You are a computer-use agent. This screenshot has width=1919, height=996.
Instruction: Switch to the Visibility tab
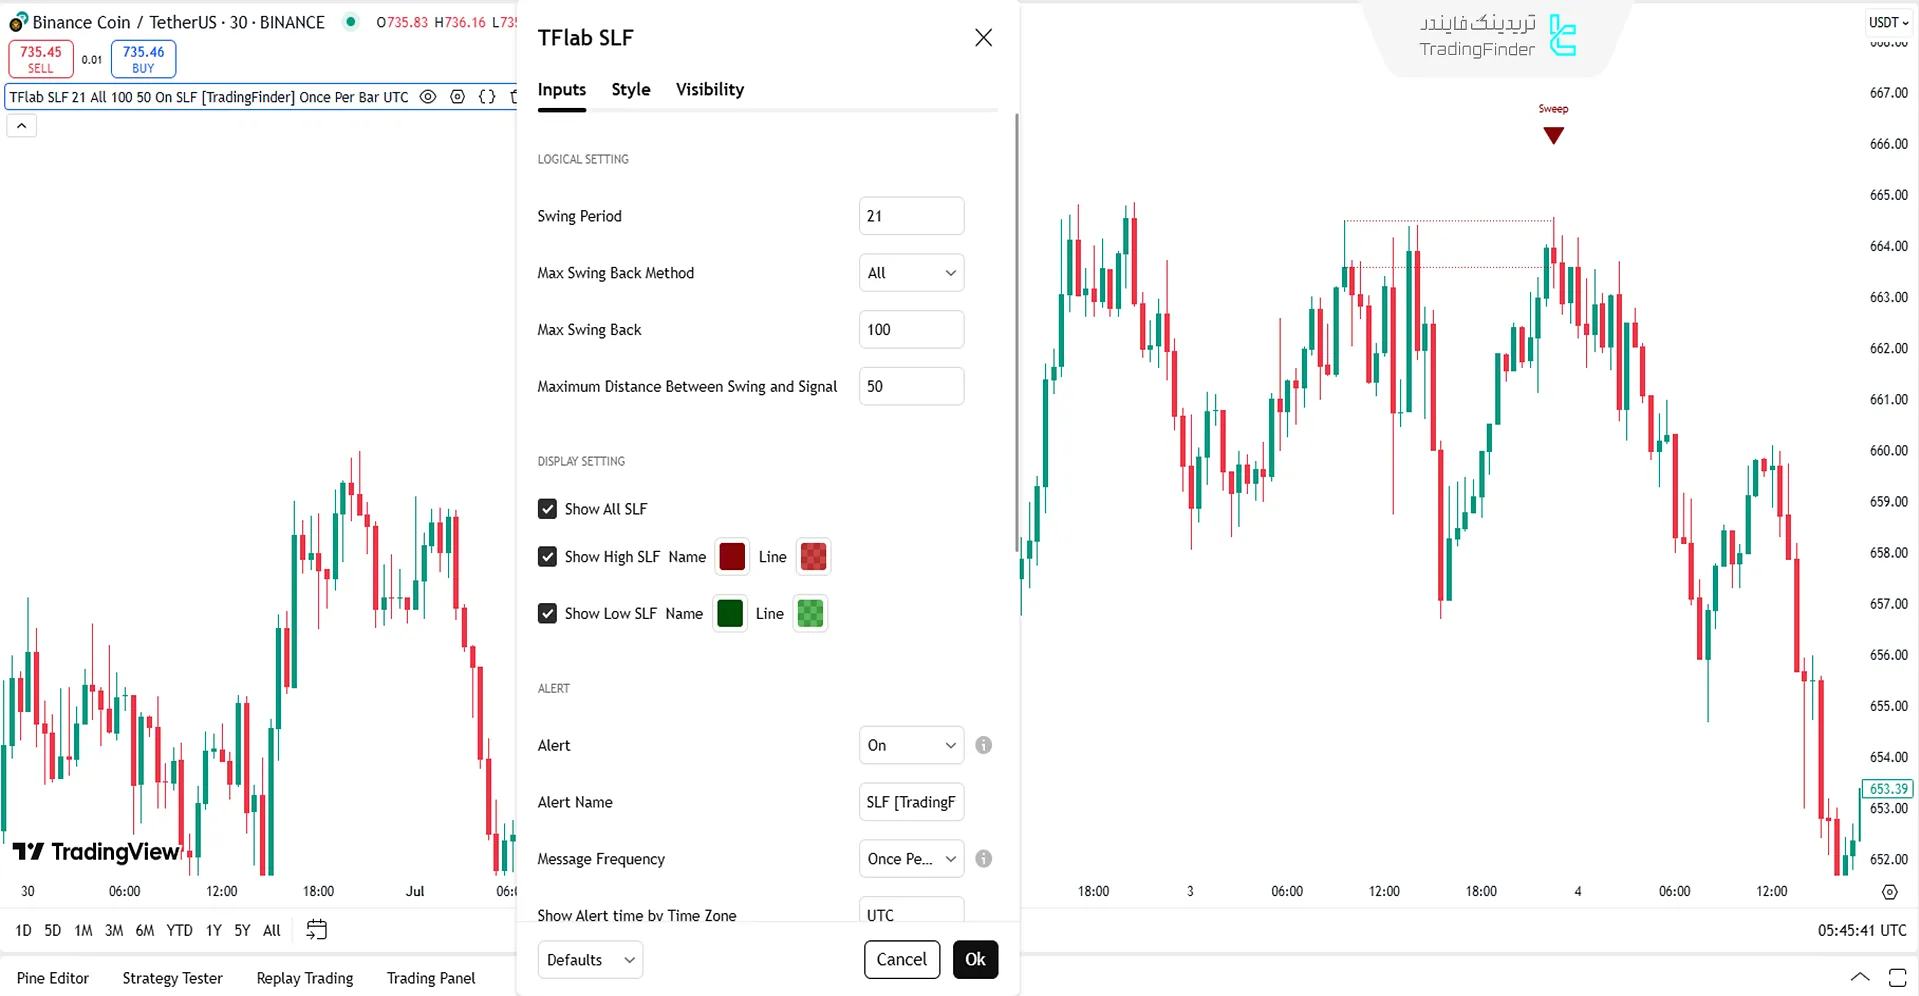(710, 90)
